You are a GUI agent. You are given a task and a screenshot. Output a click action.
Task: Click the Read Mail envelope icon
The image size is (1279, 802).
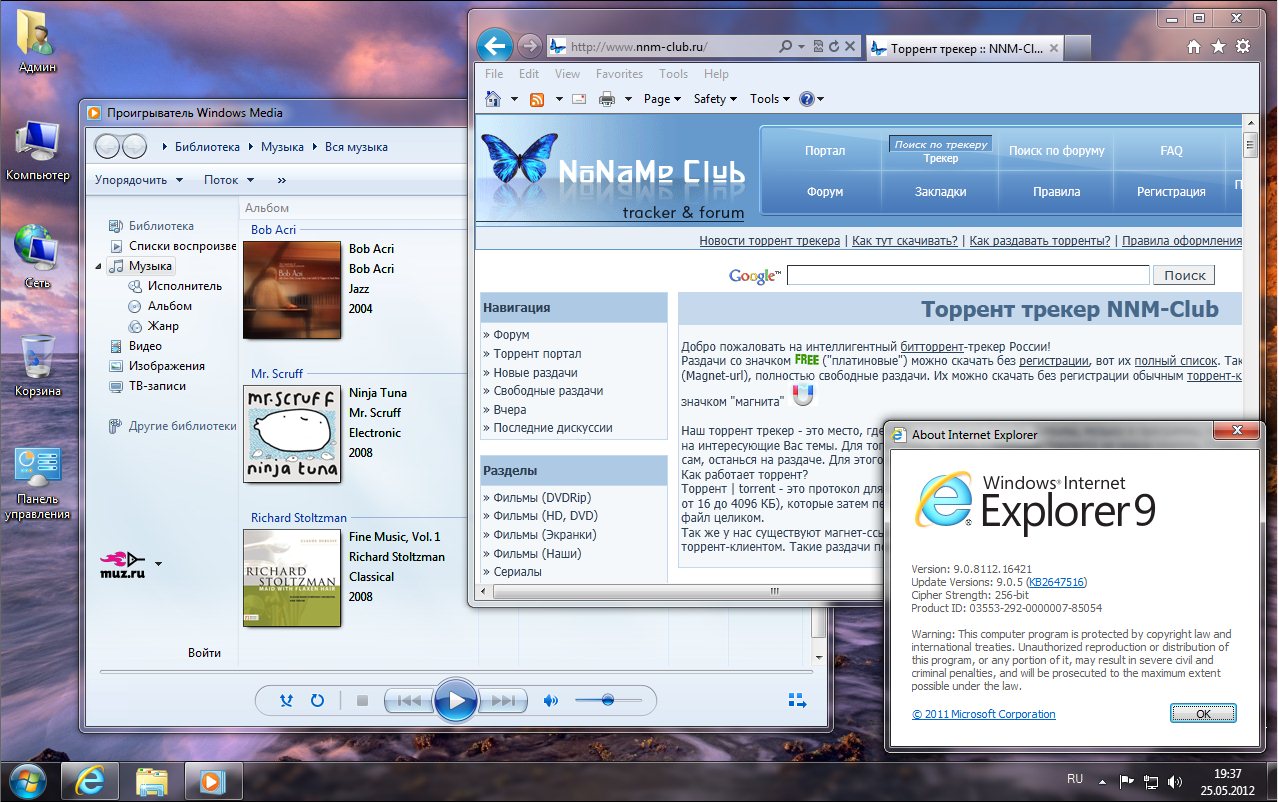[x=579, y=99]
